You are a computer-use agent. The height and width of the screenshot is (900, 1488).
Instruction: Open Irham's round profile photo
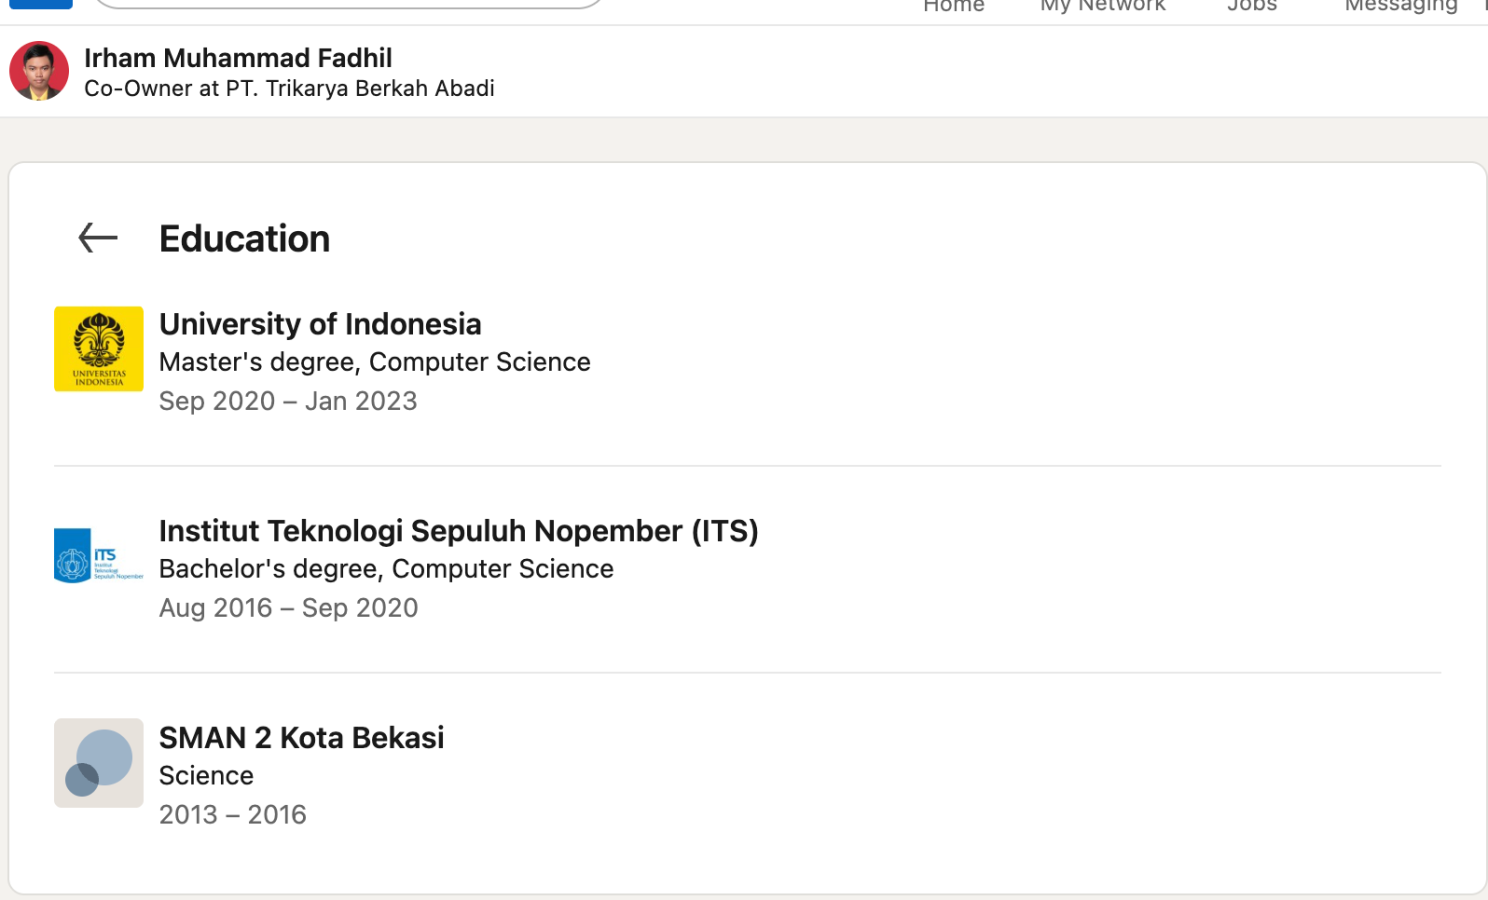pos(39,71)
